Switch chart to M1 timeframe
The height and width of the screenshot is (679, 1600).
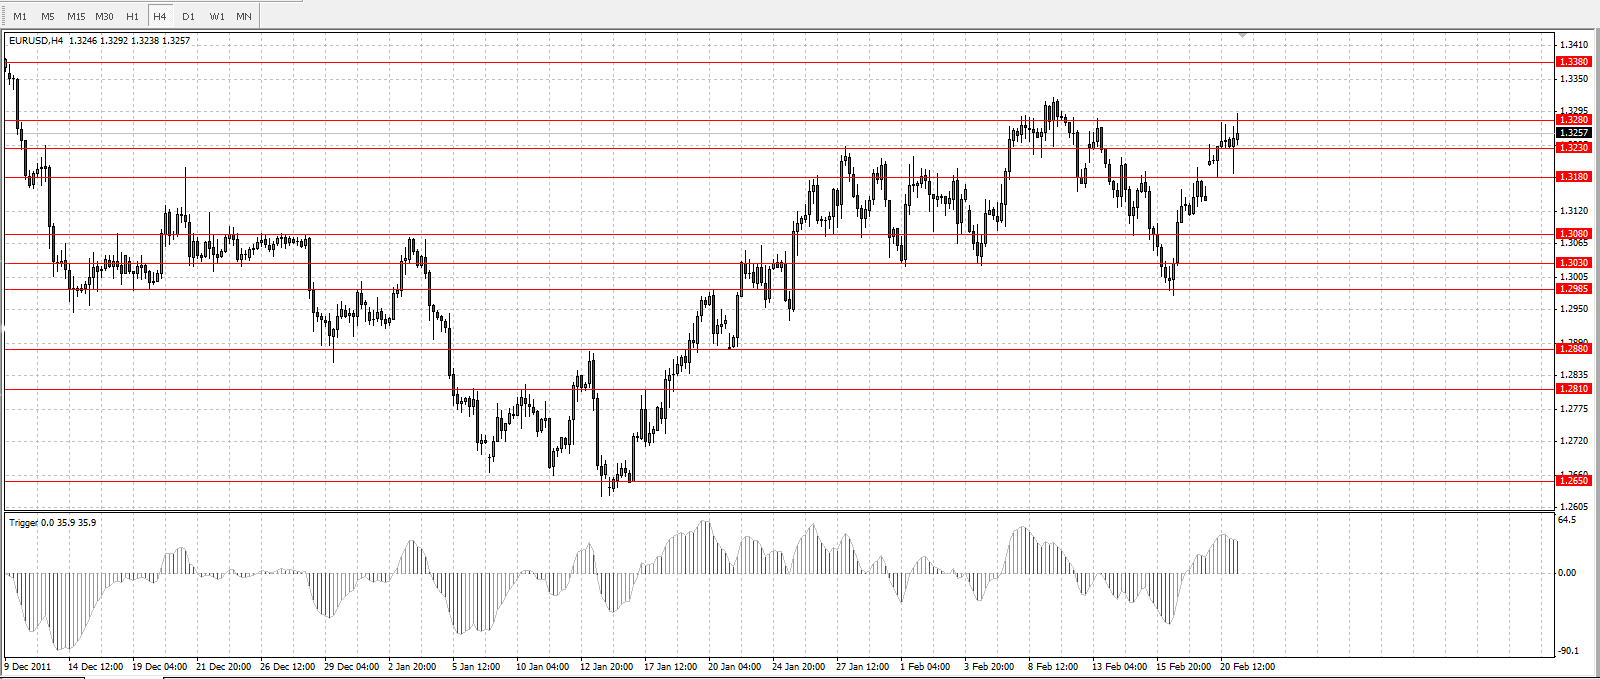tap(20, 16)
